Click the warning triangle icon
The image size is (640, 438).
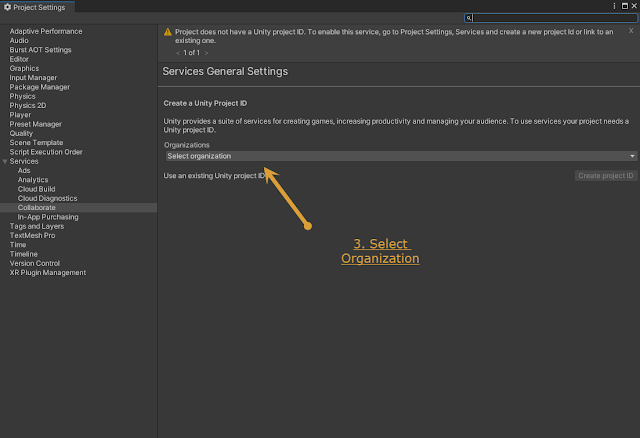point(168,32)
